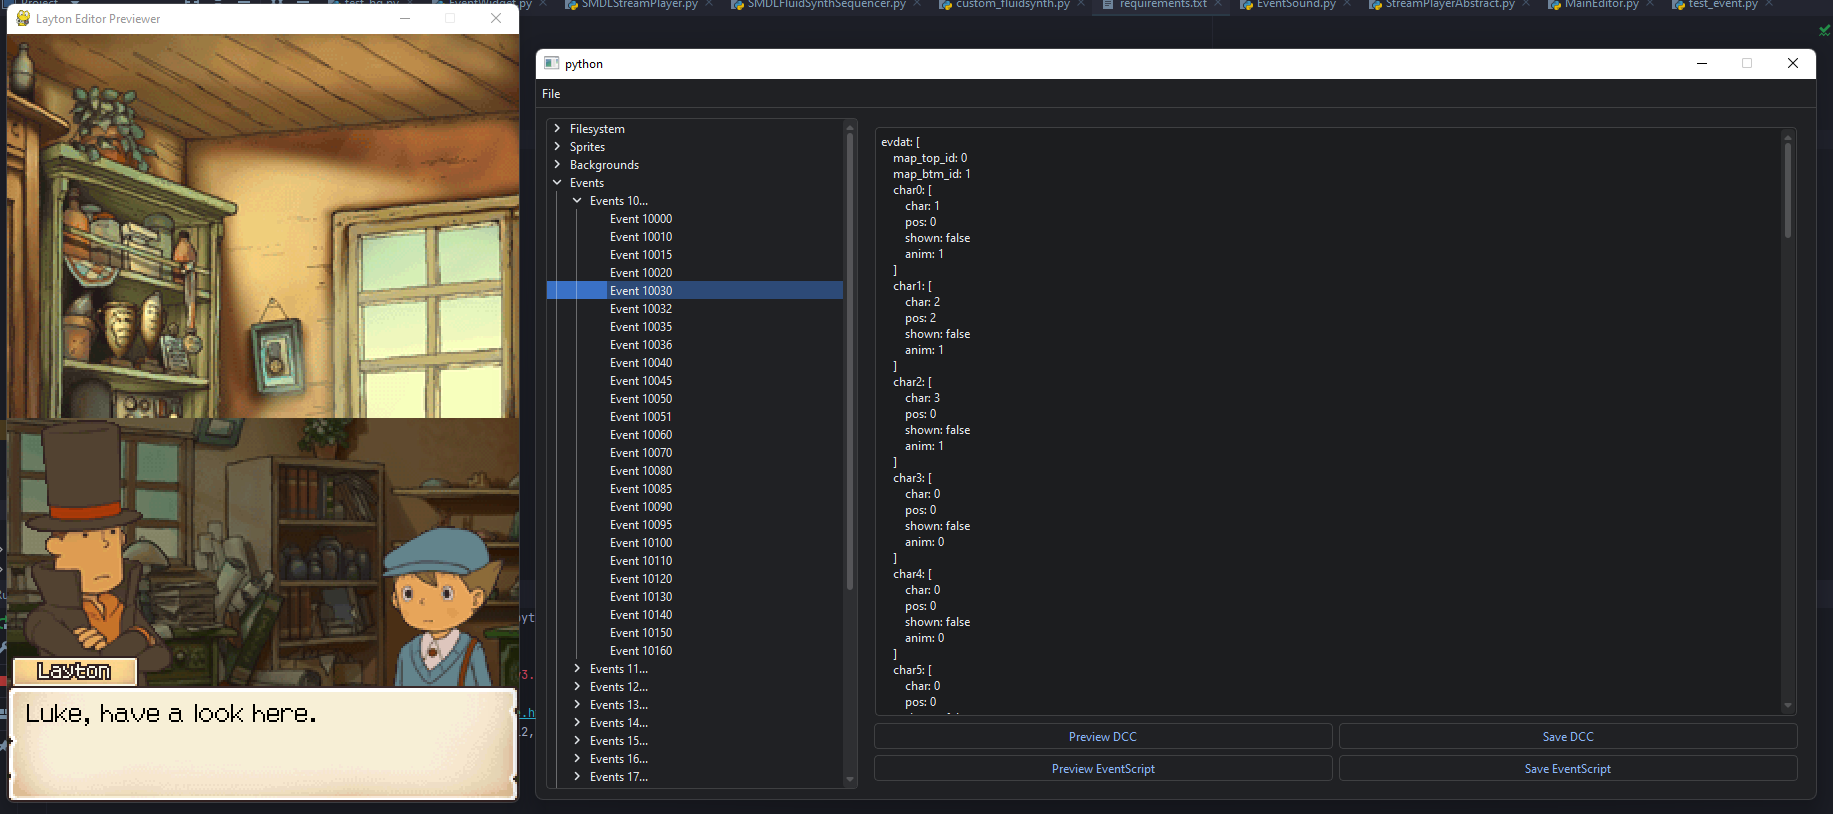Click the evdat text editor scrollbar
The height and width of the screenshot is (814, 1833).
(x=1788, y=190)
